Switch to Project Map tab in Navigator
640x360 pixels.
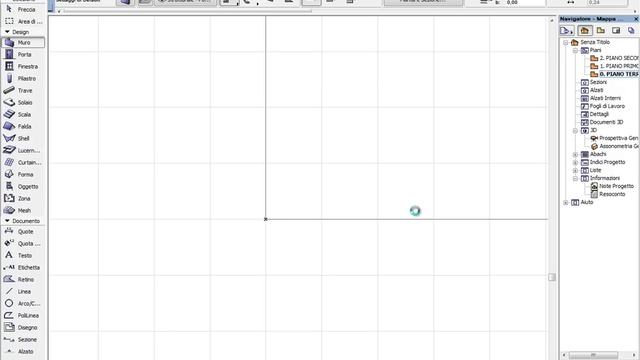pyautogui.click(x=584, y=31)
